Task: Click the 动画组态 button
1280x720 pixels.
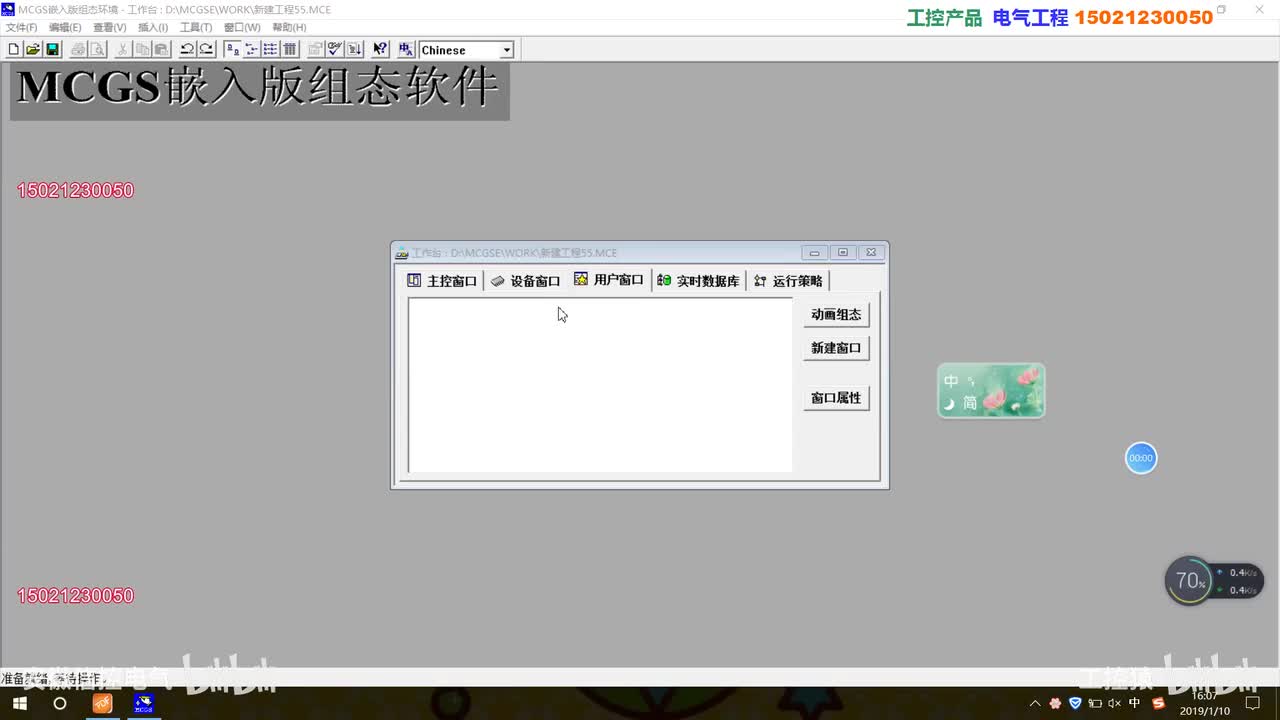Action: (836, 314)
